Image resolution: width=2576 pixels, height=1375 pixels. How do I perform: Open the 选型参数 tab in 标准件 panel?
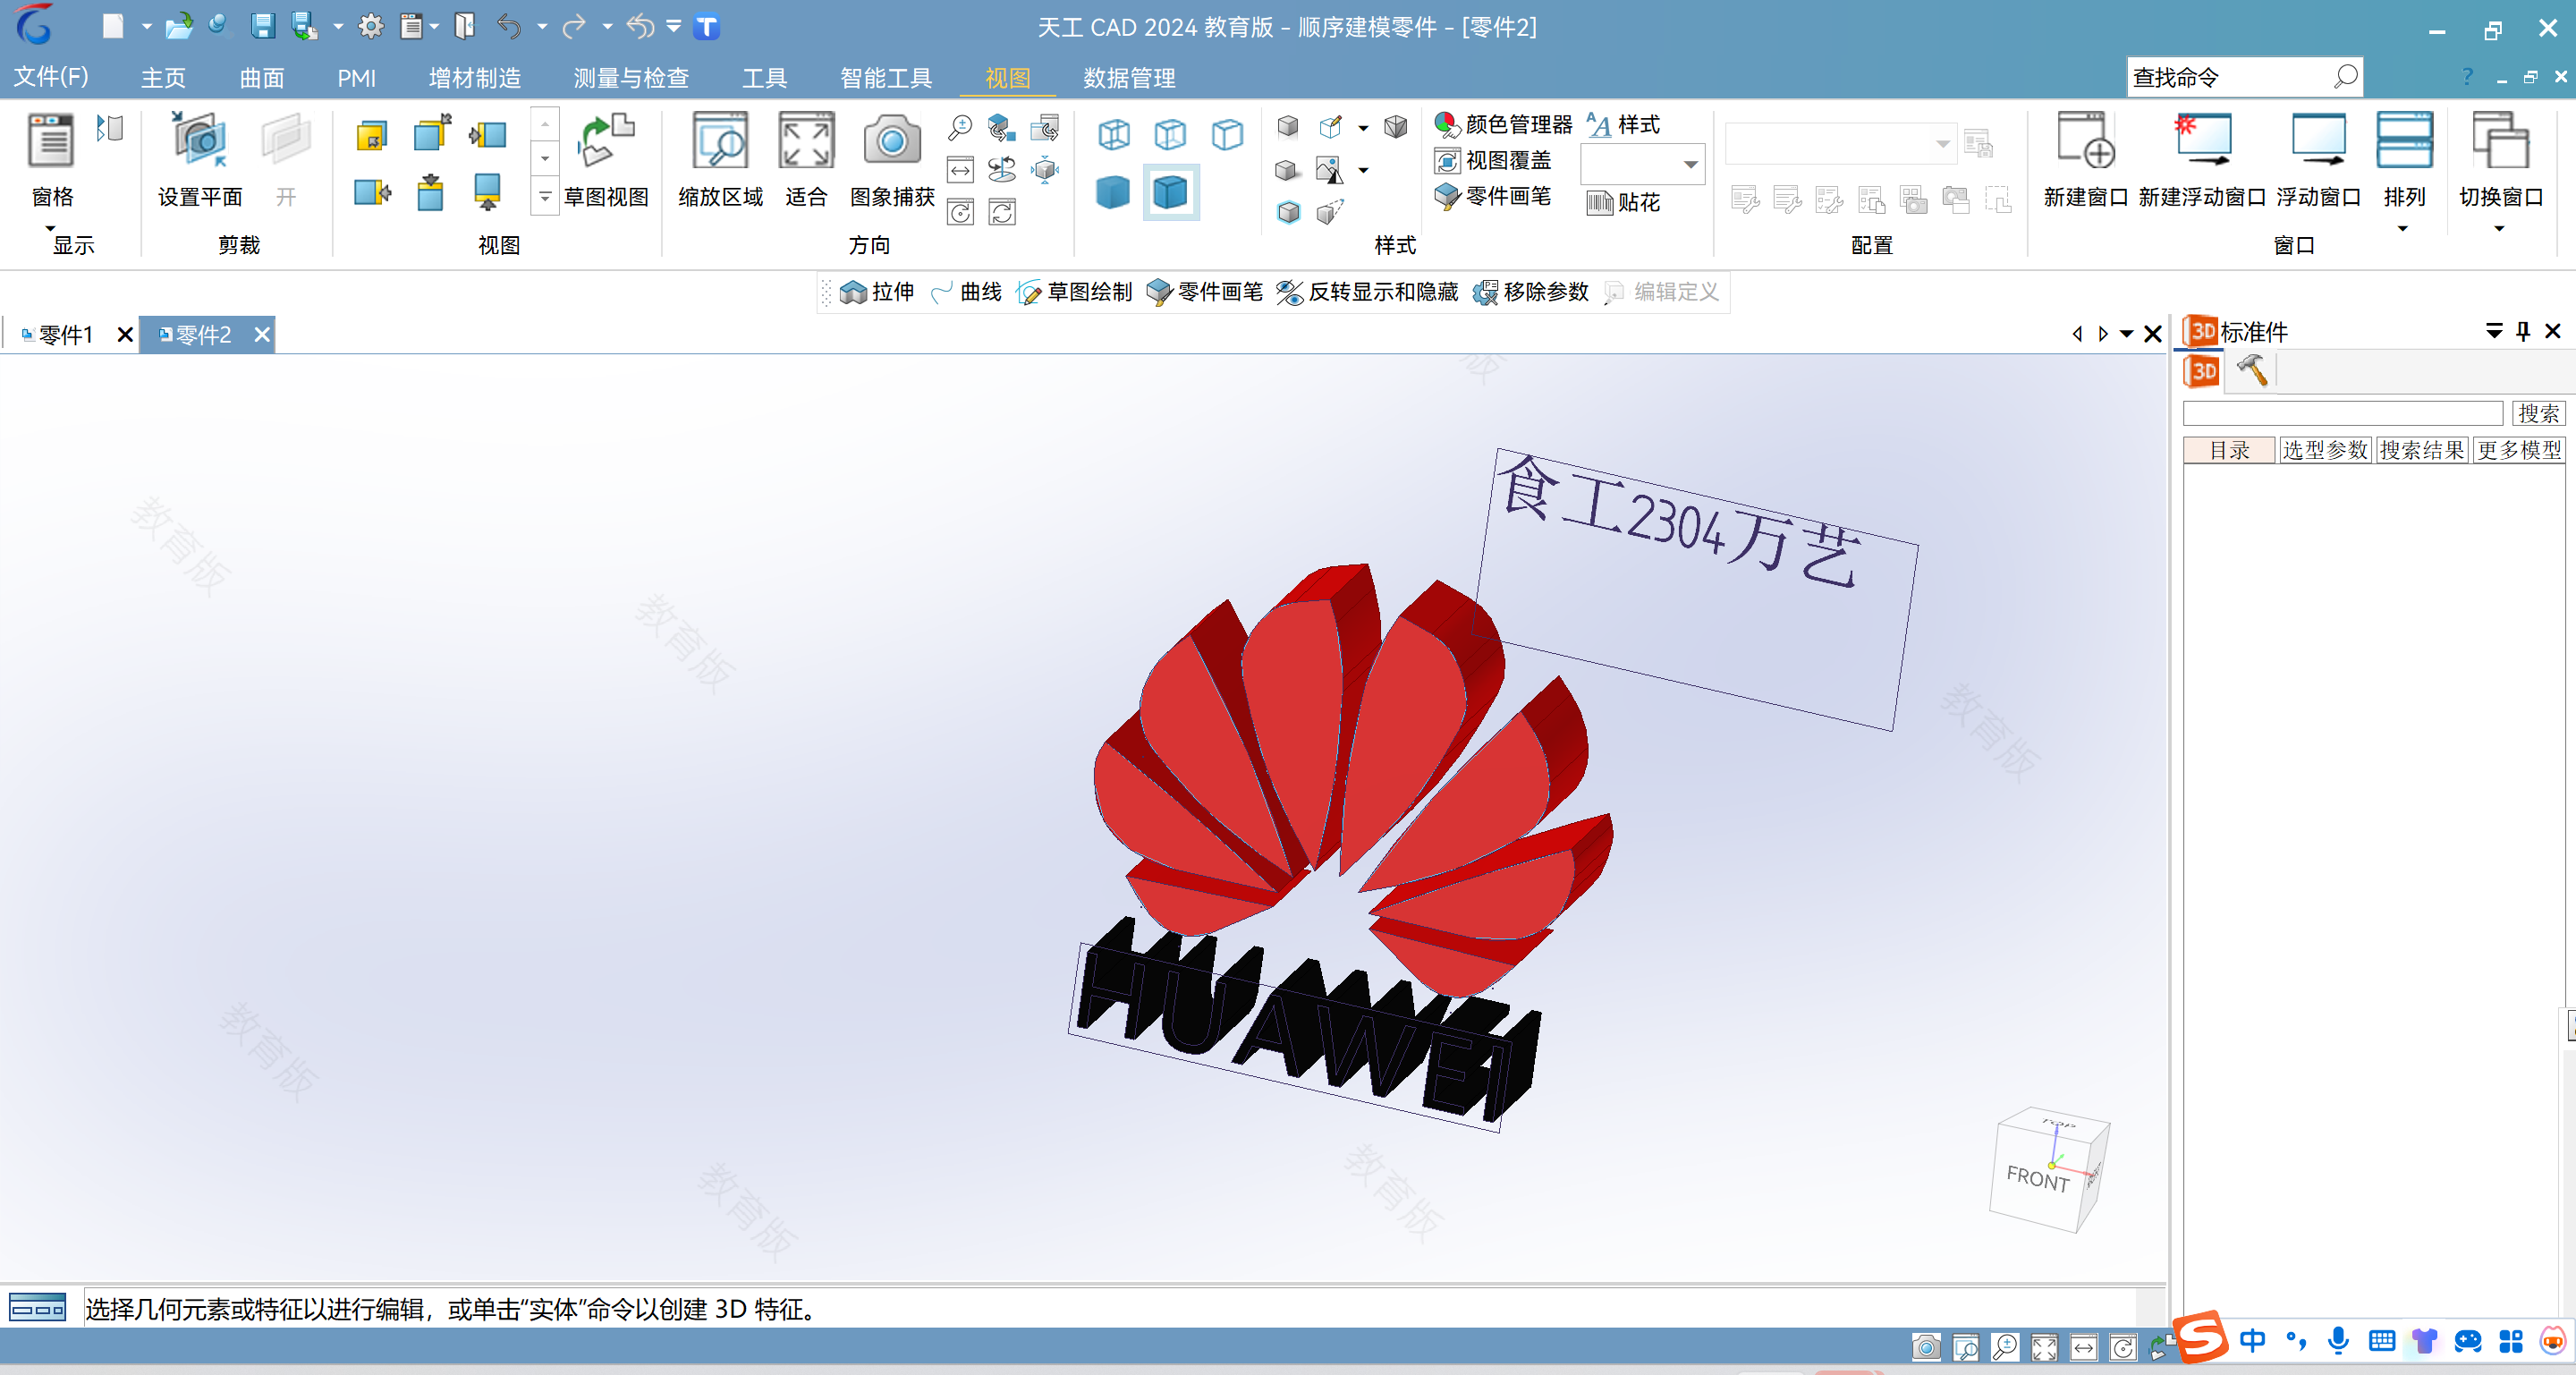pos(2324,450)
